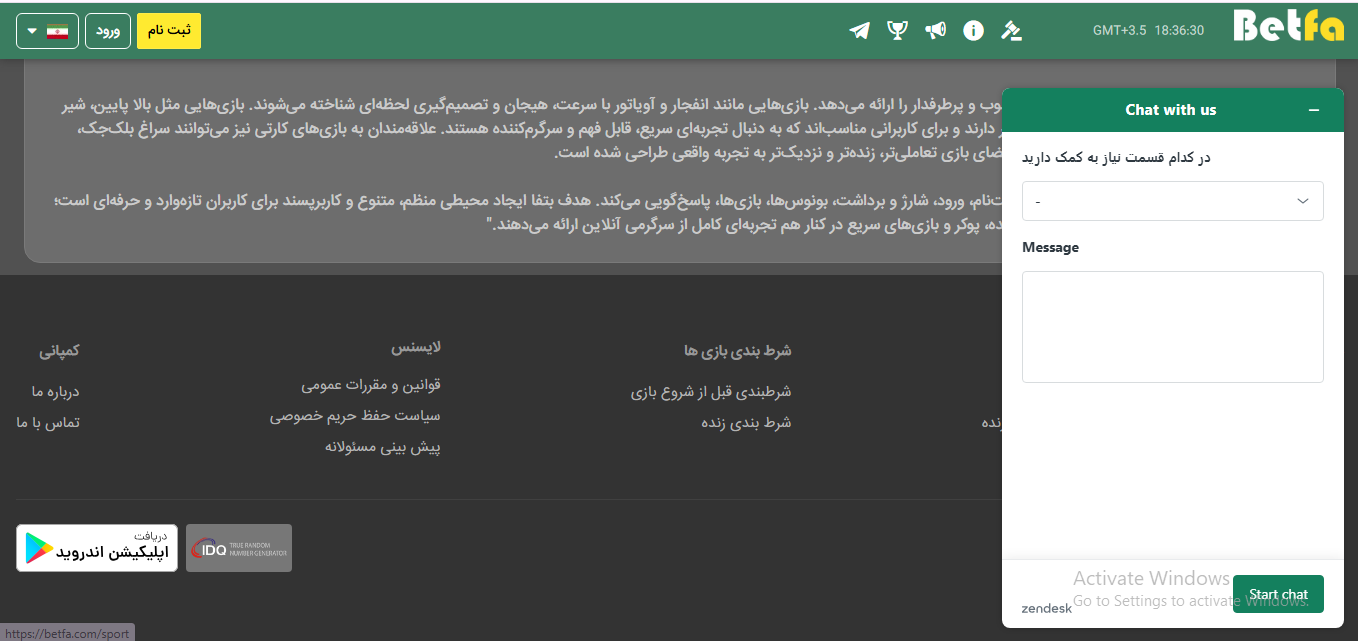Click the IDQ random number generator badge

239,548
